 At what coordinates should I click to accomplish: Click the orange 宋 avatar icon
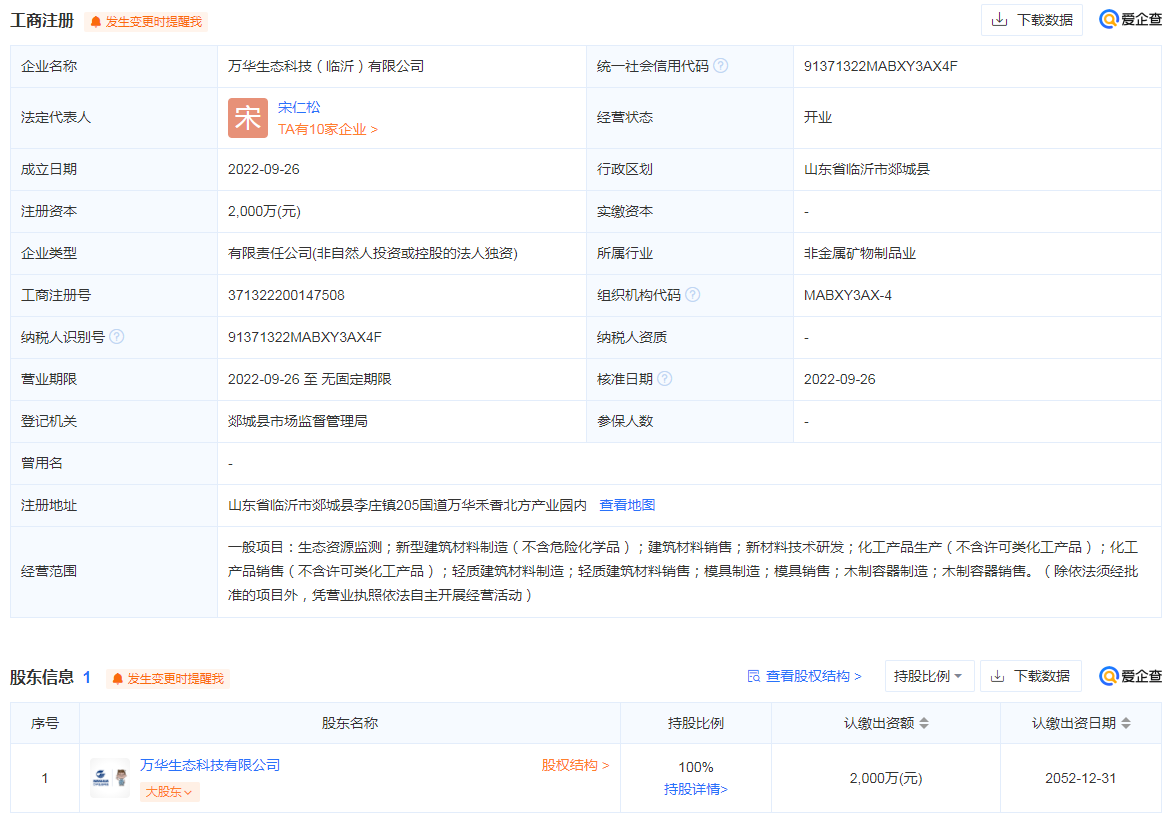click(247, 118)
